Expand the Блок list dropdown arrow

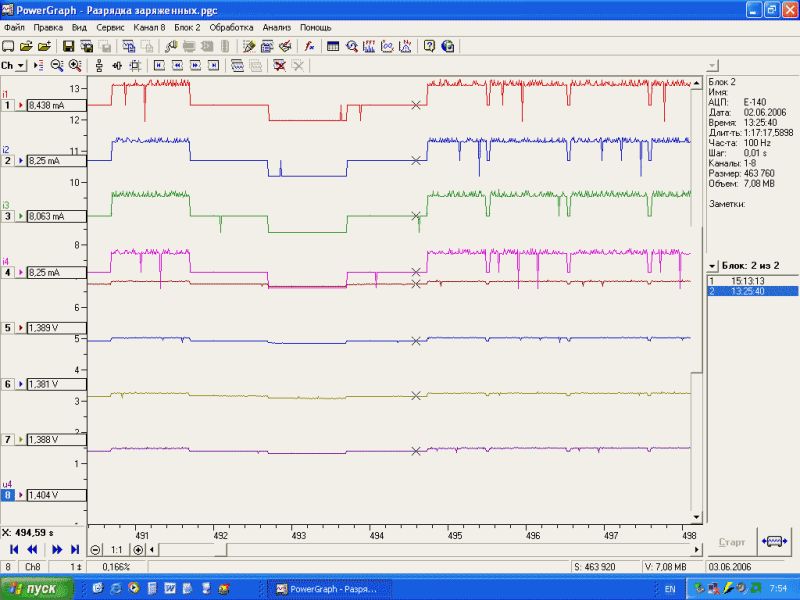point(711,266)
